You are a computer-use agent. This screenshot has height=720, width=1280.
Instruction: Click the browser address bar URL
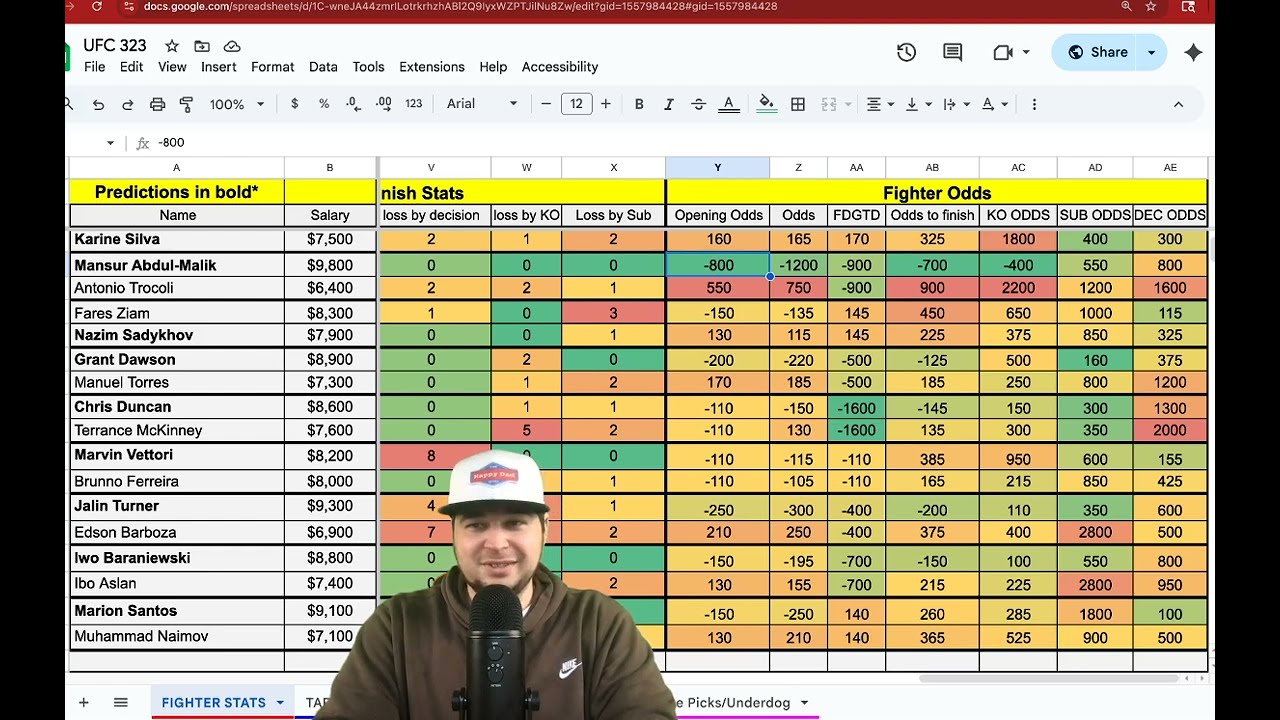(x=460, y=6)
